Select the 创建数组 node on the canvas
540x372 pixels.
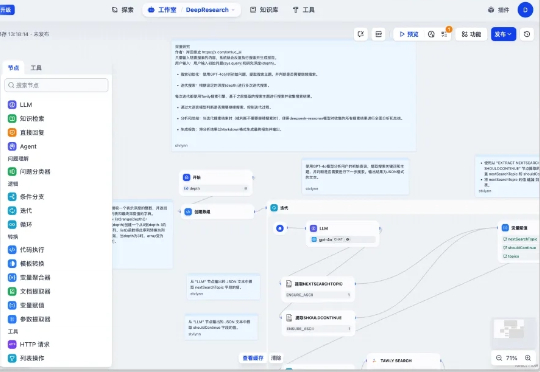(x=217, y=211)
